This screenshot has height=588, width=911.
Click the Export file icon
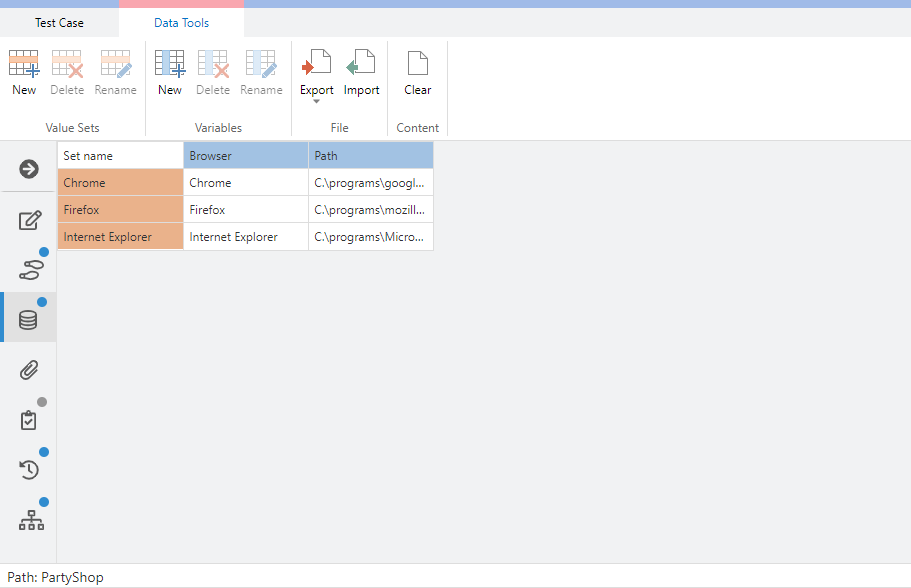(x=317, y=65)
